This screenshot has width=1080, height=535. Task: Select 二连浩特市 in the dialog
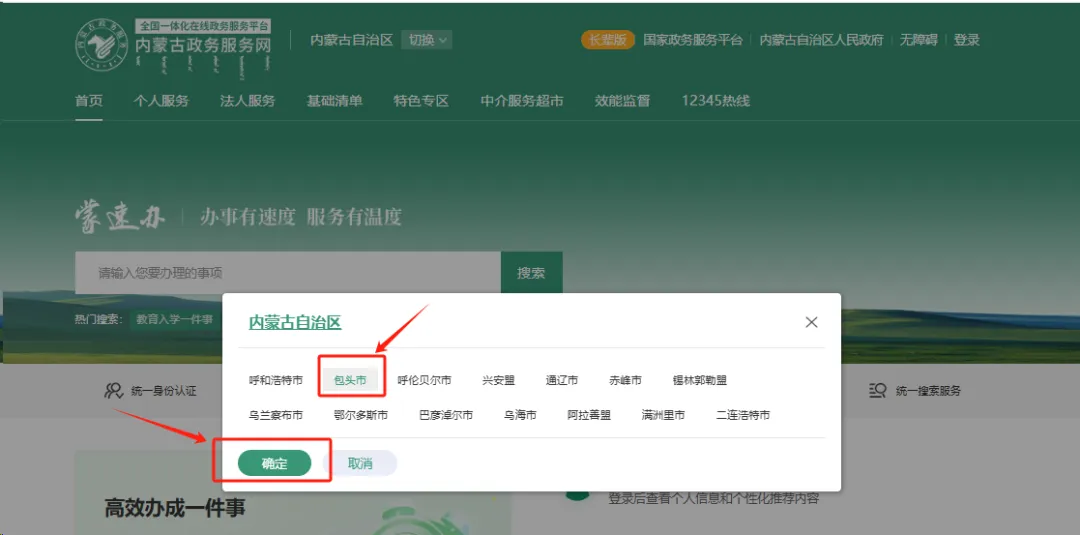coord(743,415)
